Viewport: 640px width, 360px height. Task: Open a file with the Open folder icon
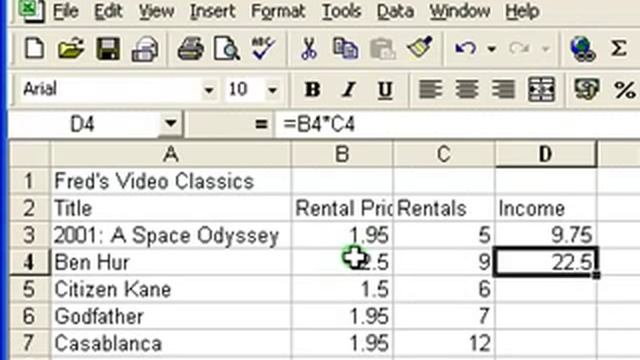[71, 49]
